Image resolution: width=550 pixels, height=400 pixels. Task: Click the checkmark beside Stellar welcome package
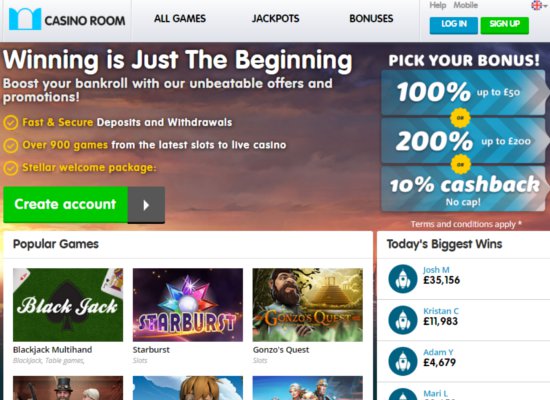11,168
